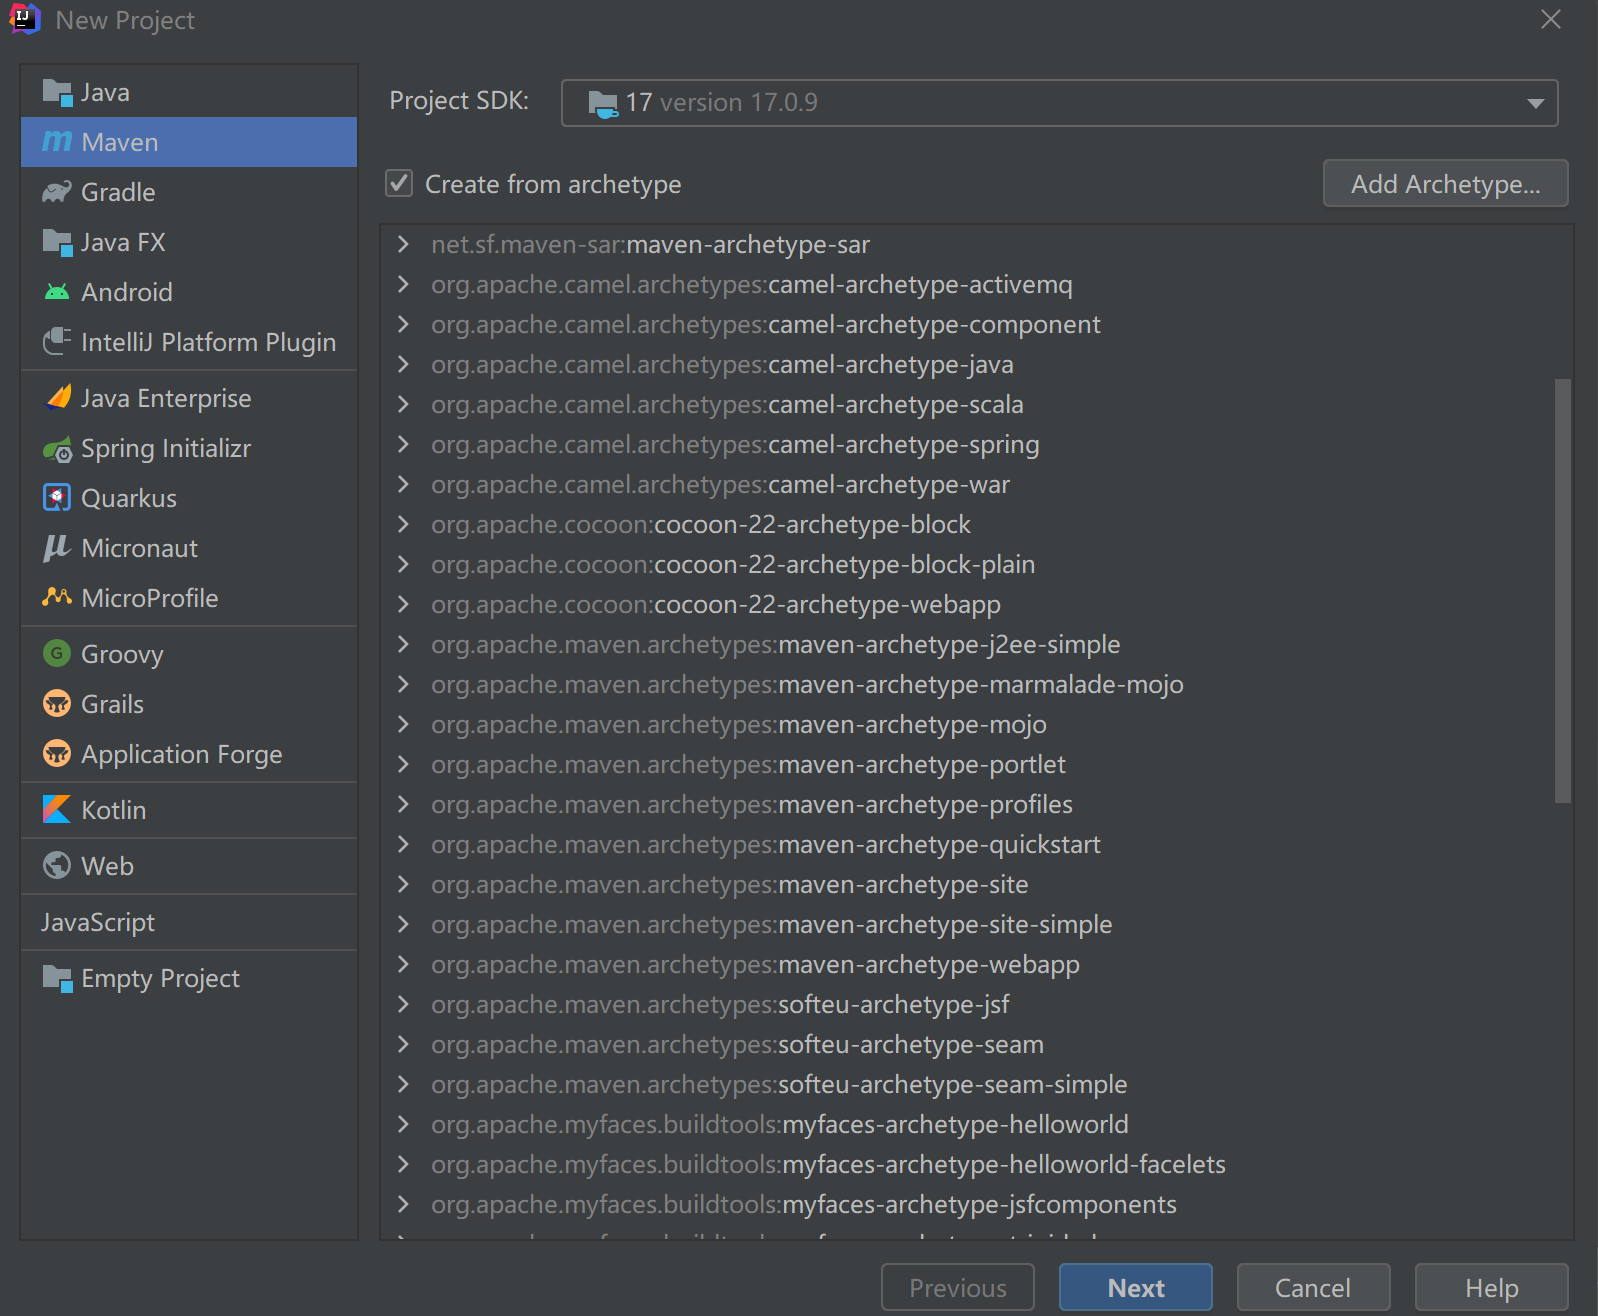Click the Next button
1598x1316 pixels.
pos(1136,1287)
